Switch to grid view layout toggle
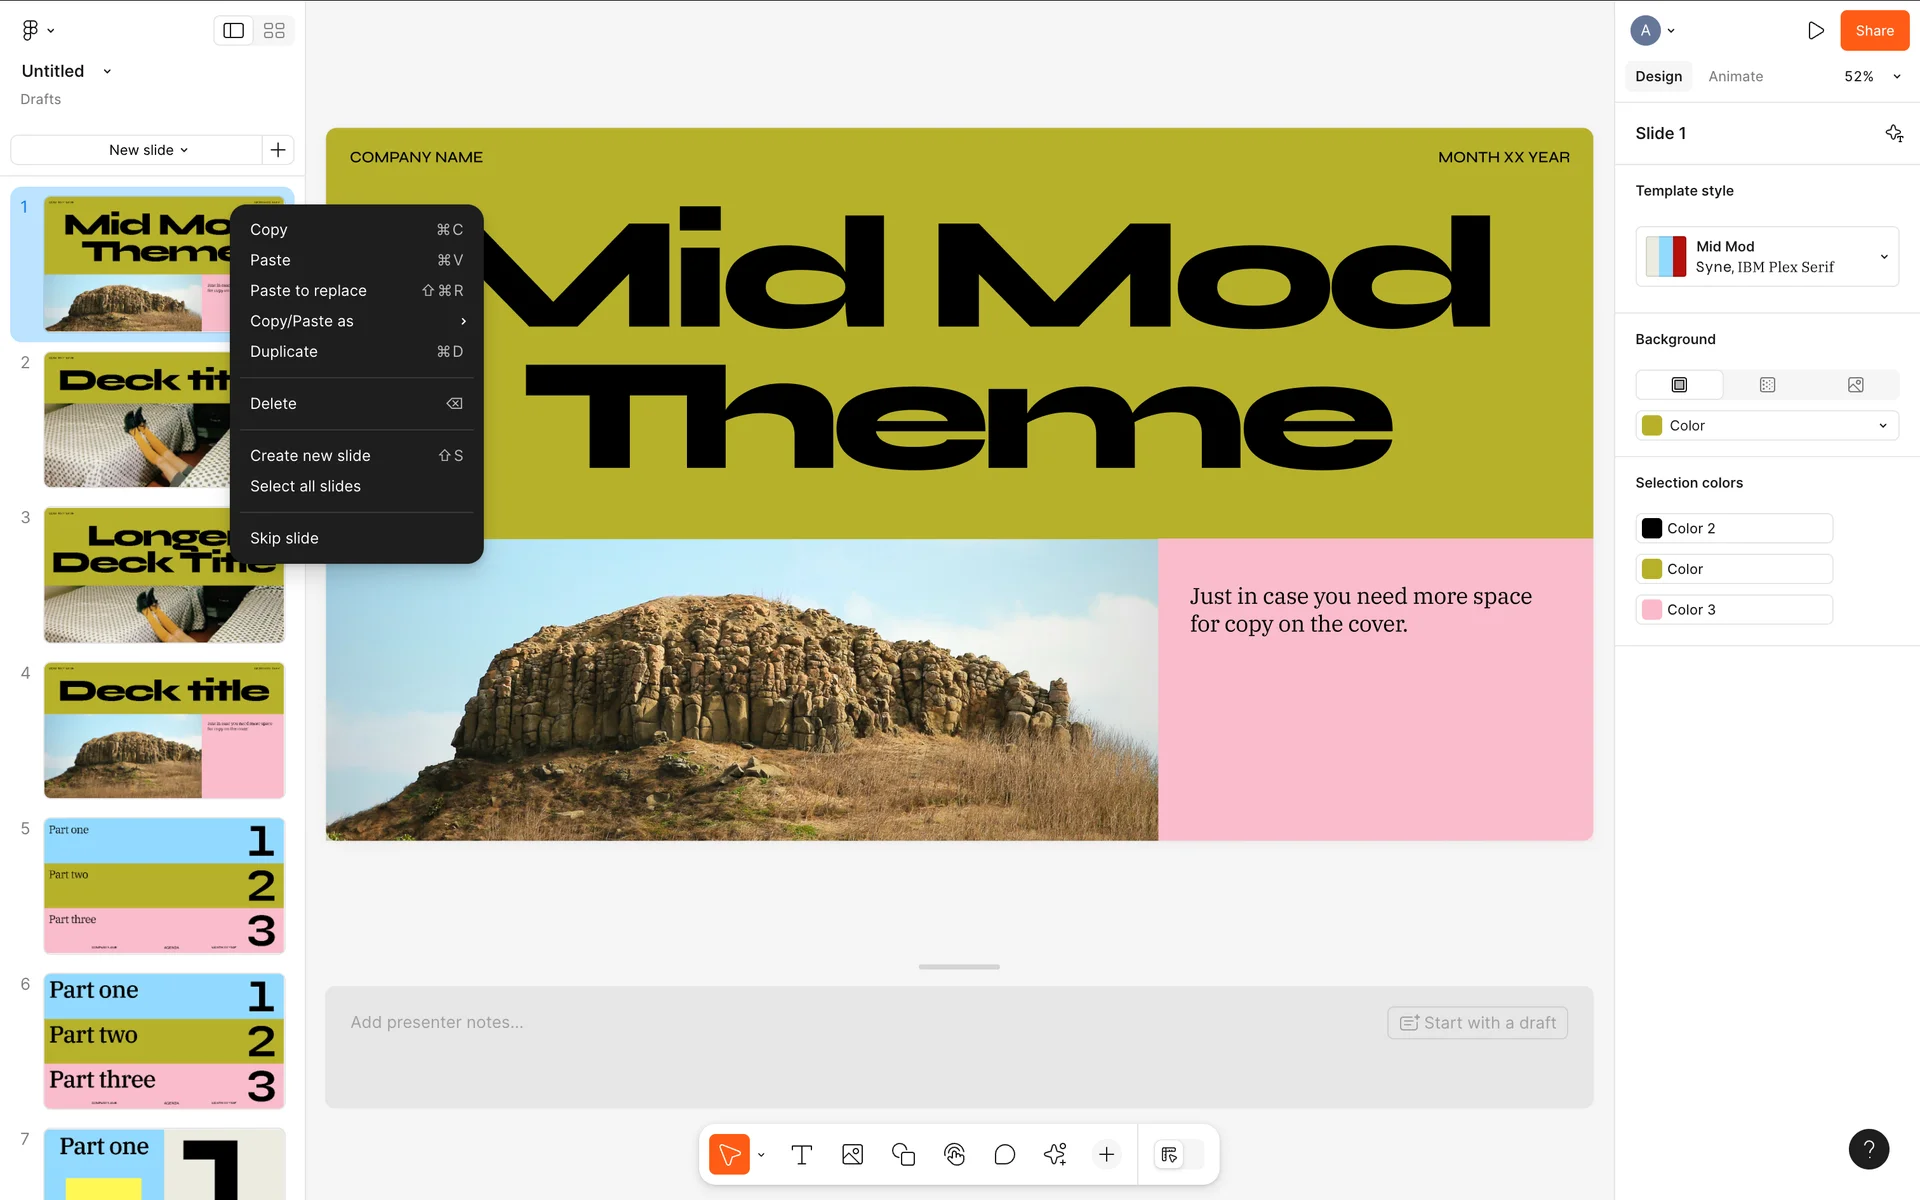 point(274,31)
